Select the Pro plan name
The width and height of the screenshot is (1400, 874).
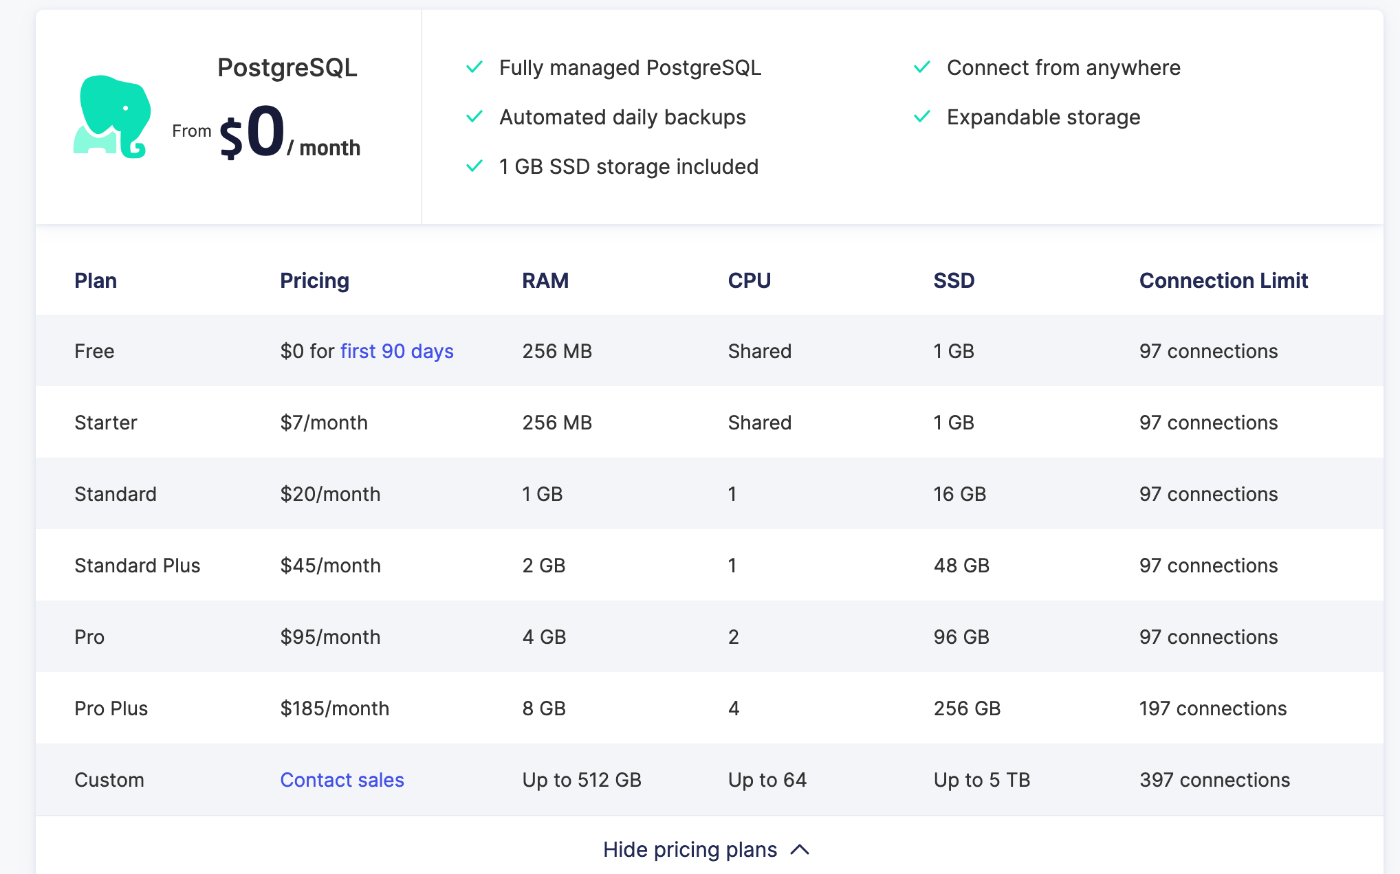point(89,637)
